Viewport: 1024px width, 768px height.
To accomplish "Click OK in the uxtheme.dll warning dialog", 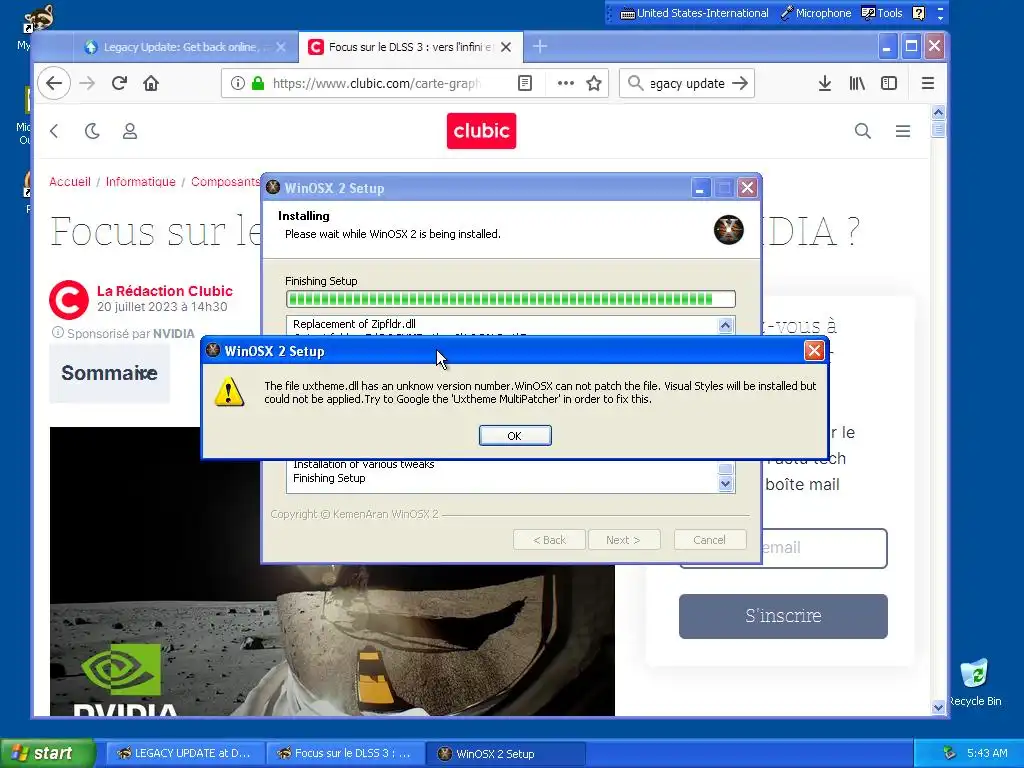I will [x=515, y=436].
